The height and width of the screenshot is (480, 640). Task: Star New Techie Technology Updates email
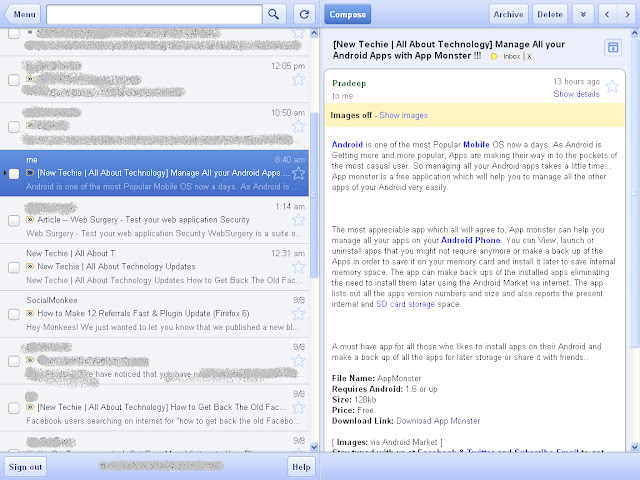(298, 267)
